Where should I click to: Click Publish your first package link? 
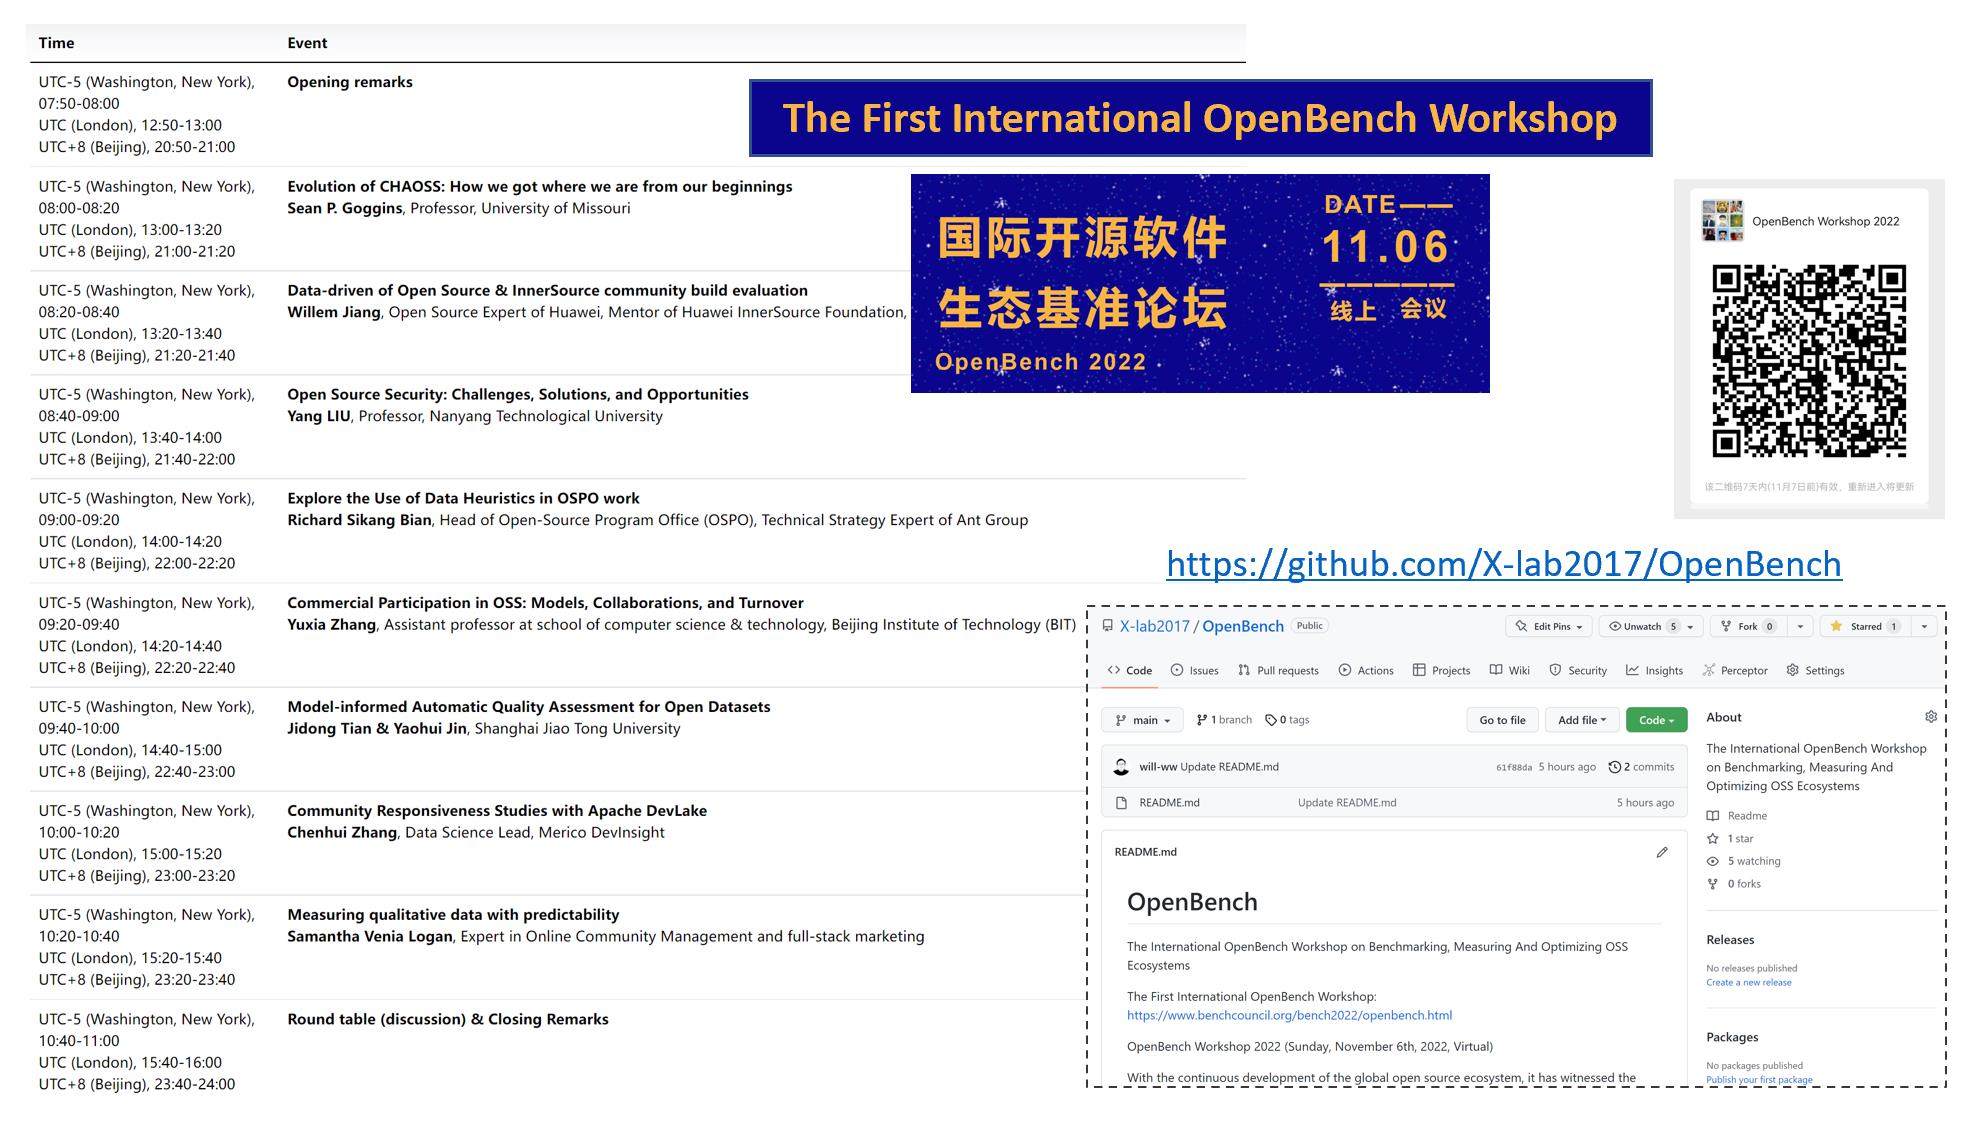click(x=1759, y=1080)
